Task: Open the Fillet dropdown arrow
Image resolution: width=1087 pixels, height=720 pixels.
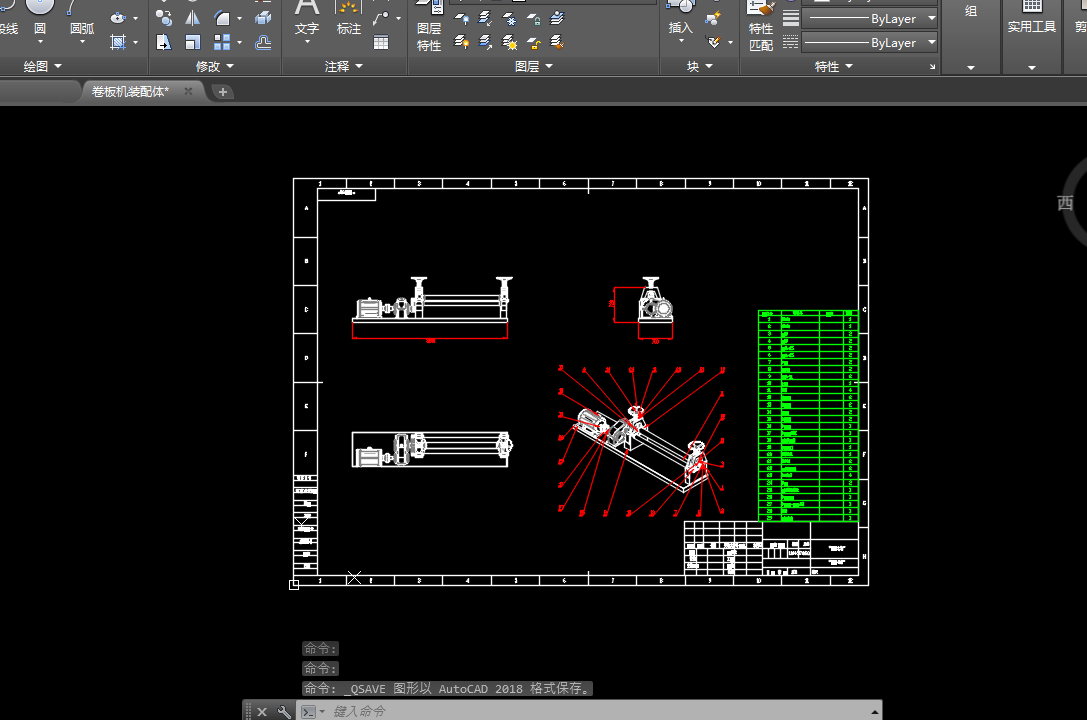Action: tap(239, 18)
